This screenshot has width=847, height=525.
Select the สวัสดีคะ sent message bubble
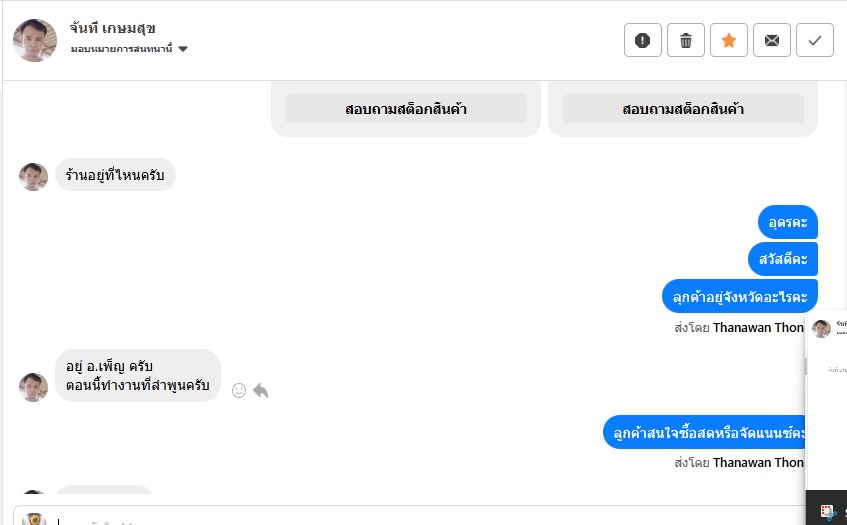point(783,259)
